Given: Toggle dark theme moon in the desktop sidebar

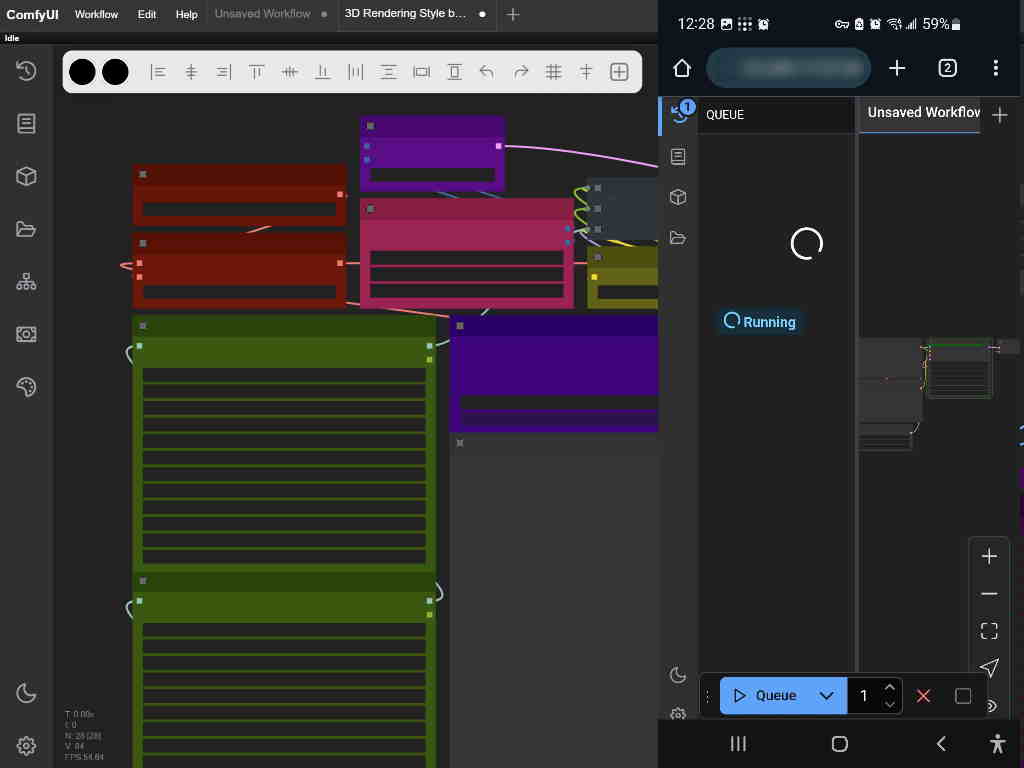Looking at the screenshot, I should [x=26, y=693].
